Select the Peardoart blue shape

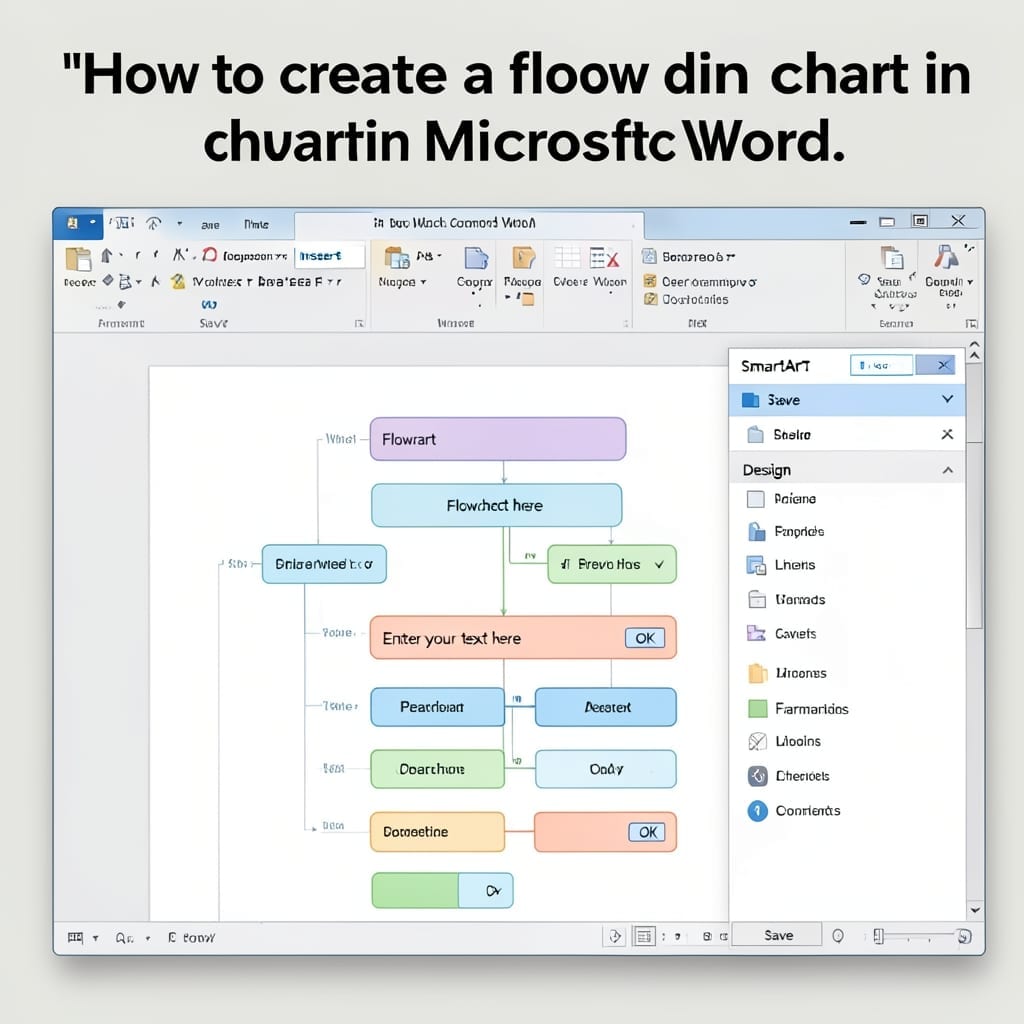click(x=438, y=707)
